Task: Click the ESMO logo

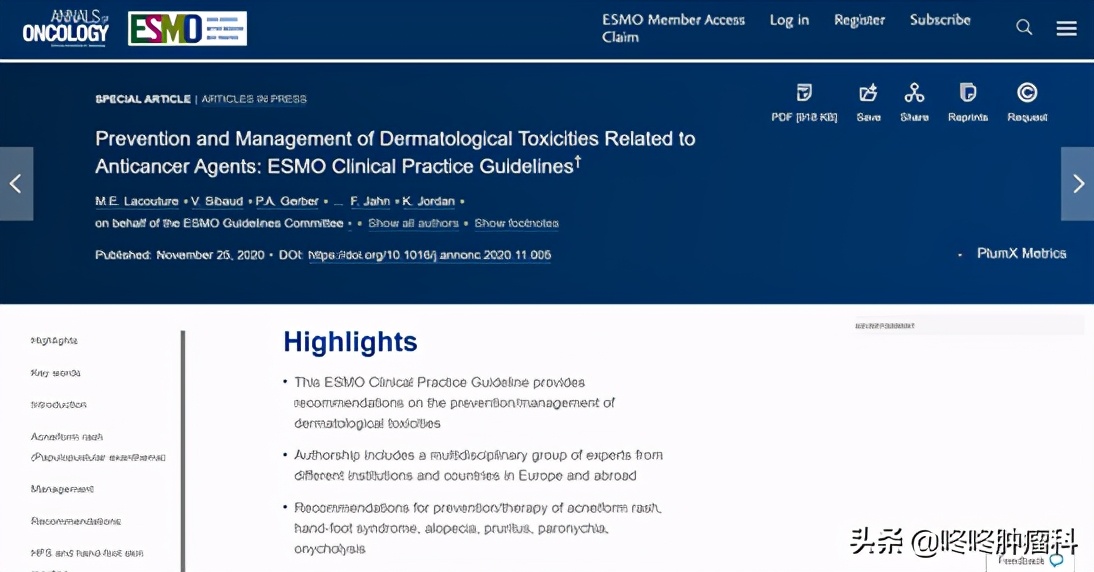Action: [x=187, y=29]
